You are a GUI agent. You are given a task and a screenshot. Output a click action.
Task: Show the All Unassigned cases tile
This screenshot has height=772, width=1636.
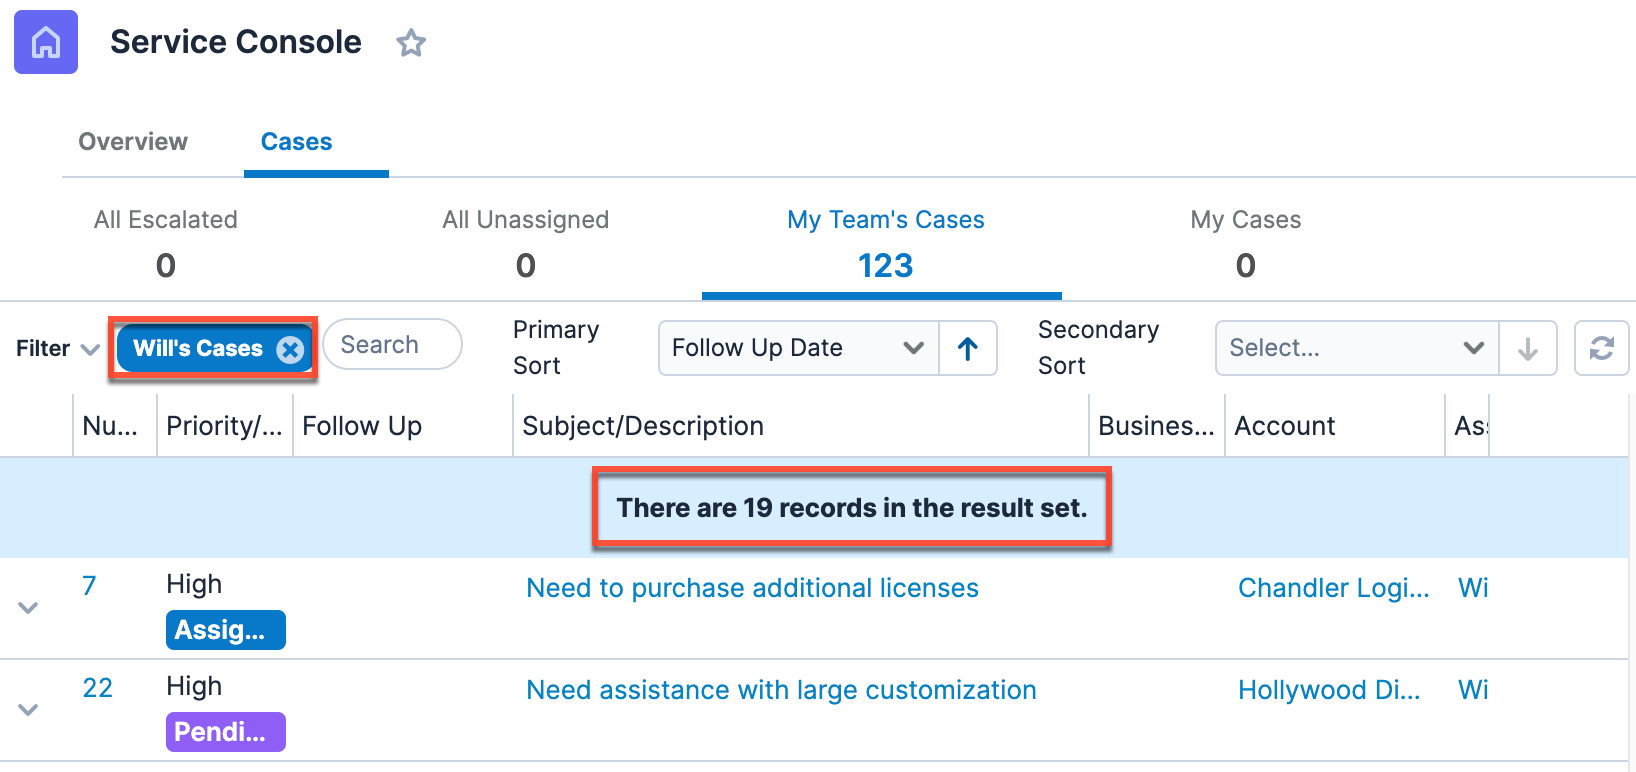[525, 243]
